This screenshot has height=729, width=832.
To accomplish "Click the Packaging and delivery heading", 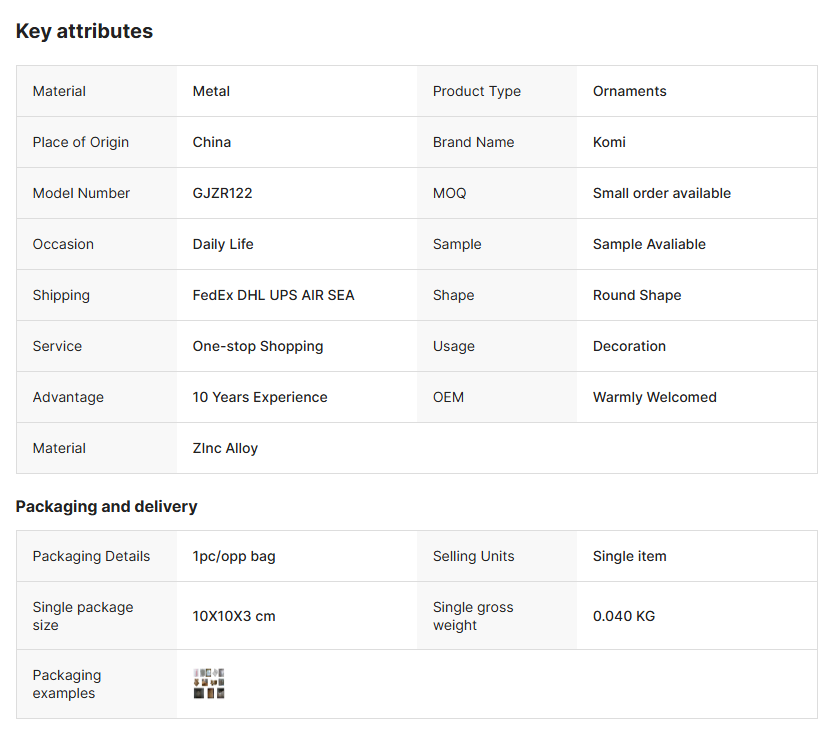I will pos(106,506).
